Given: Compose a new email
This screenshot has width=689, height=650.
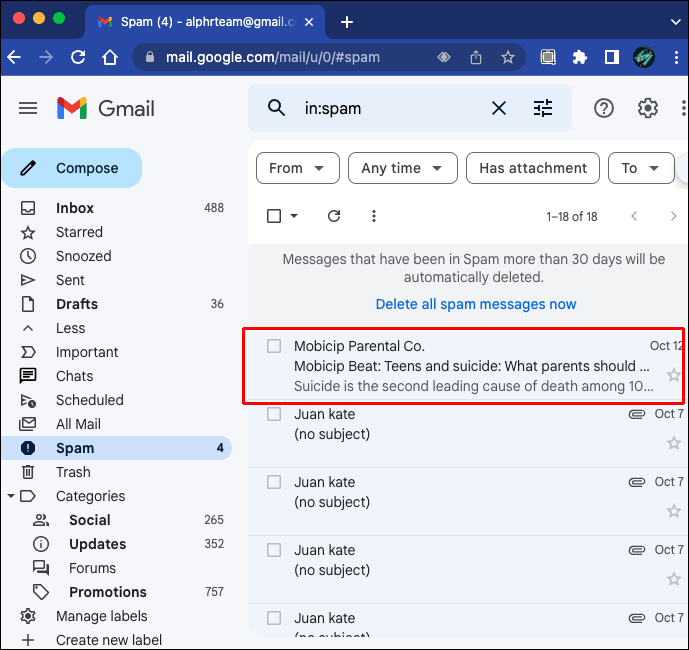Looking at the screenshot, I should 72,168.
